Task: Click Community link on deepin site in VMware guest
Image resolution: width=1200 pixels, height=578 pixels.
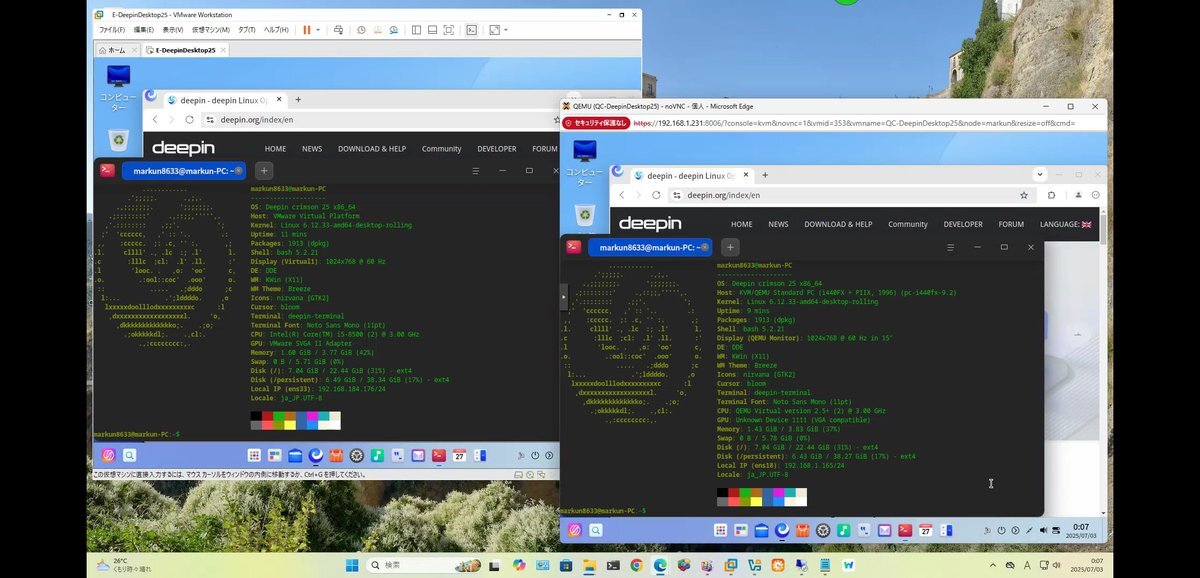Action: click(441, 149)
